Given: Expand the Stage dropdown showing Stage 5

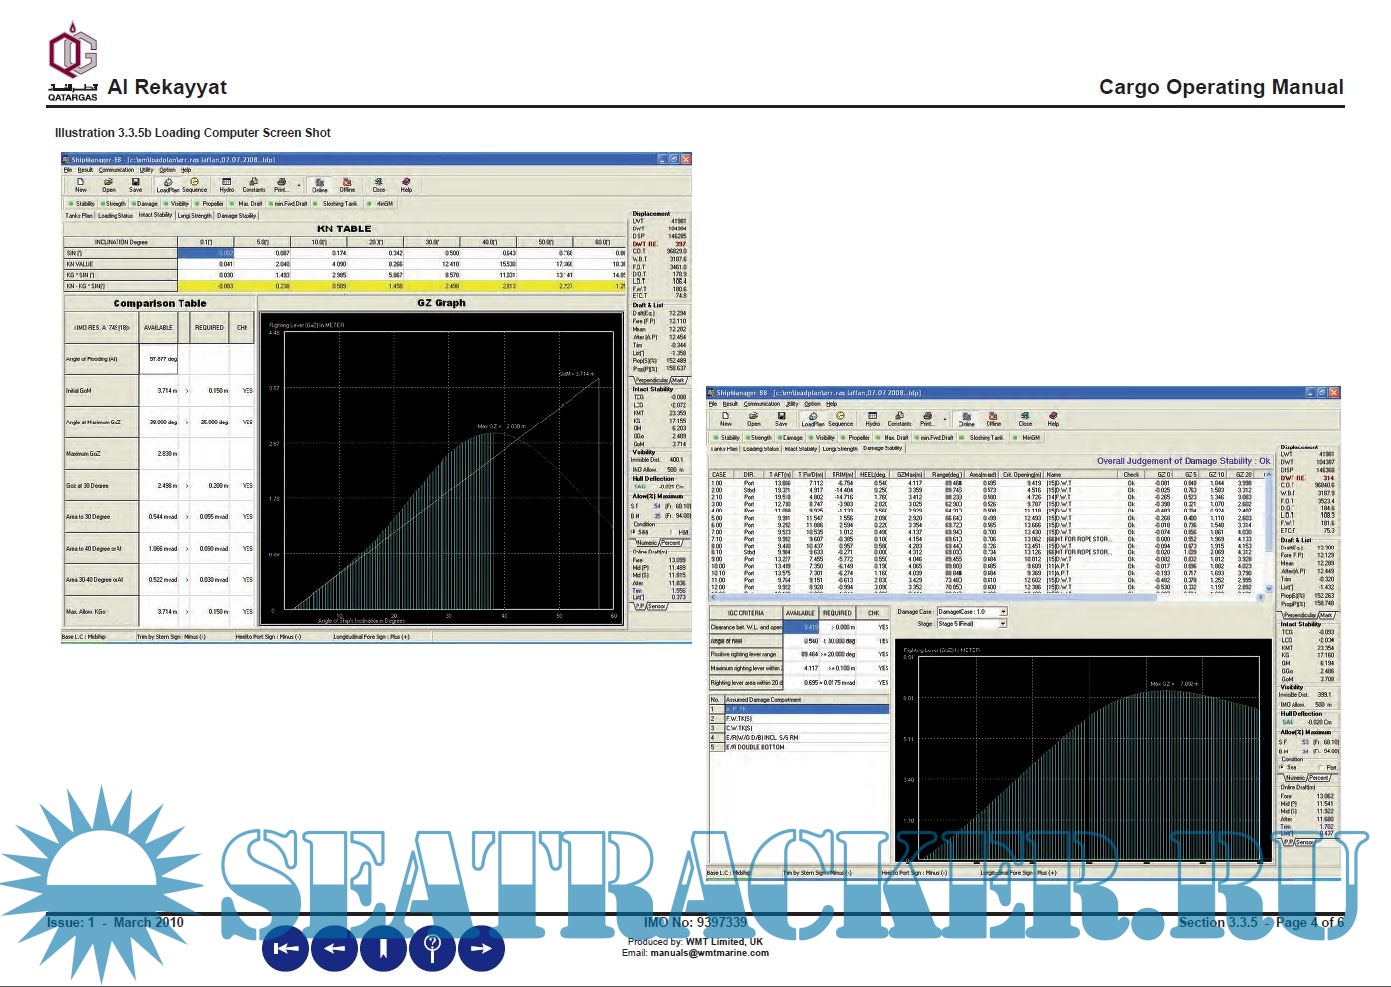Looking at the screenshot, I should pos(1003,623).
